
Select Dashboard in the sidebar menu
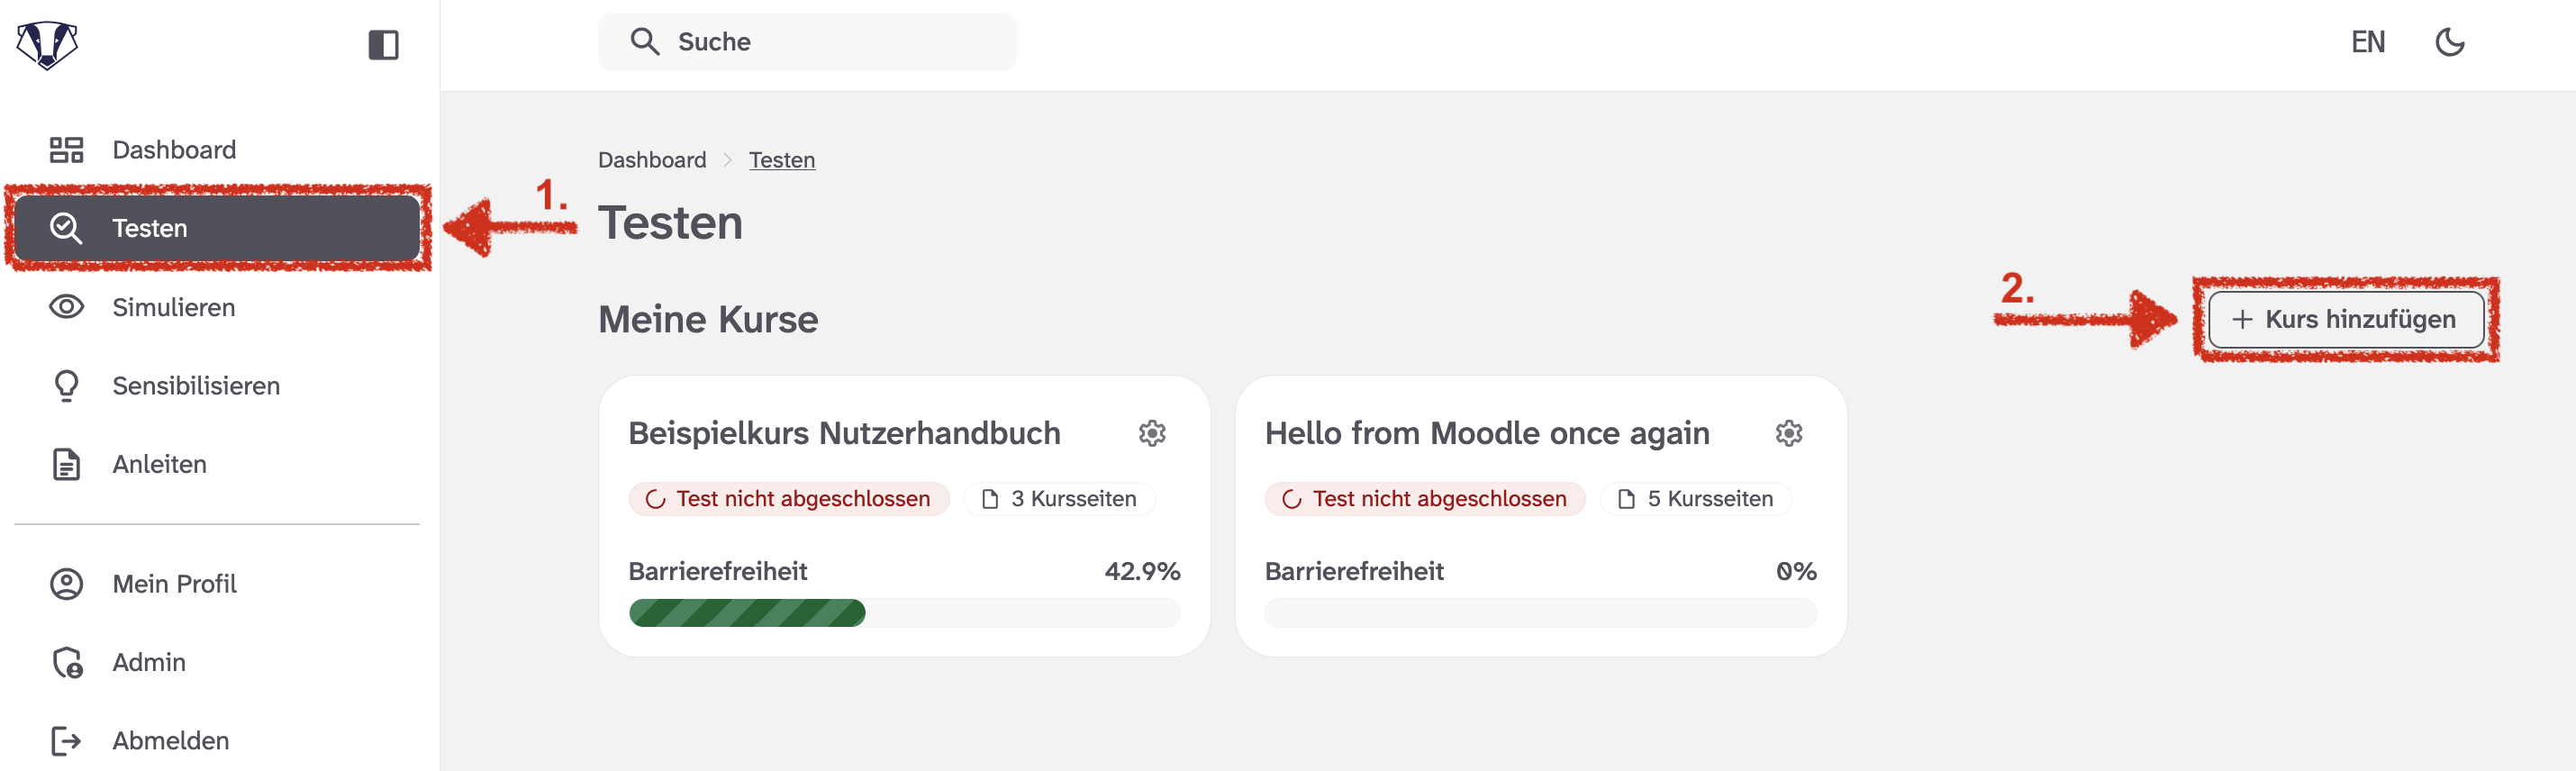[173, 149]
